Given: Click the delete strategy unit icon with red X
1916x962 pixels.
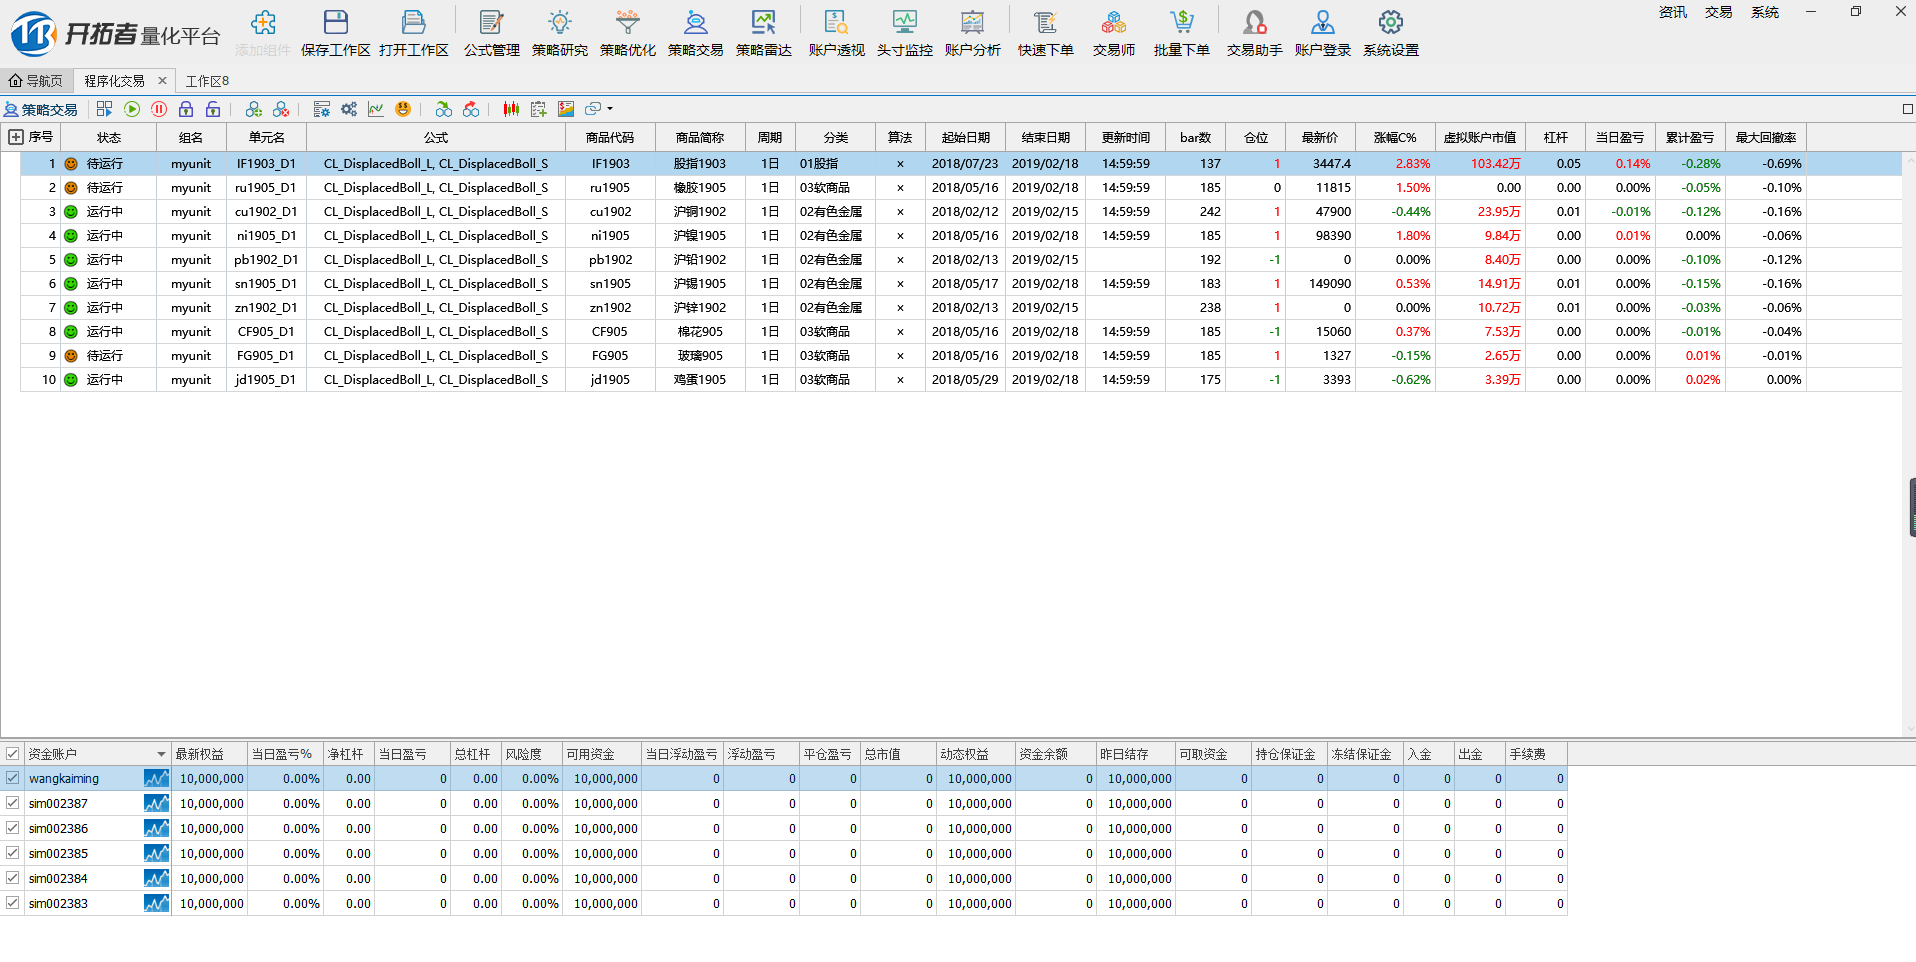Looking at the screenshot, I should pos(281,109).
